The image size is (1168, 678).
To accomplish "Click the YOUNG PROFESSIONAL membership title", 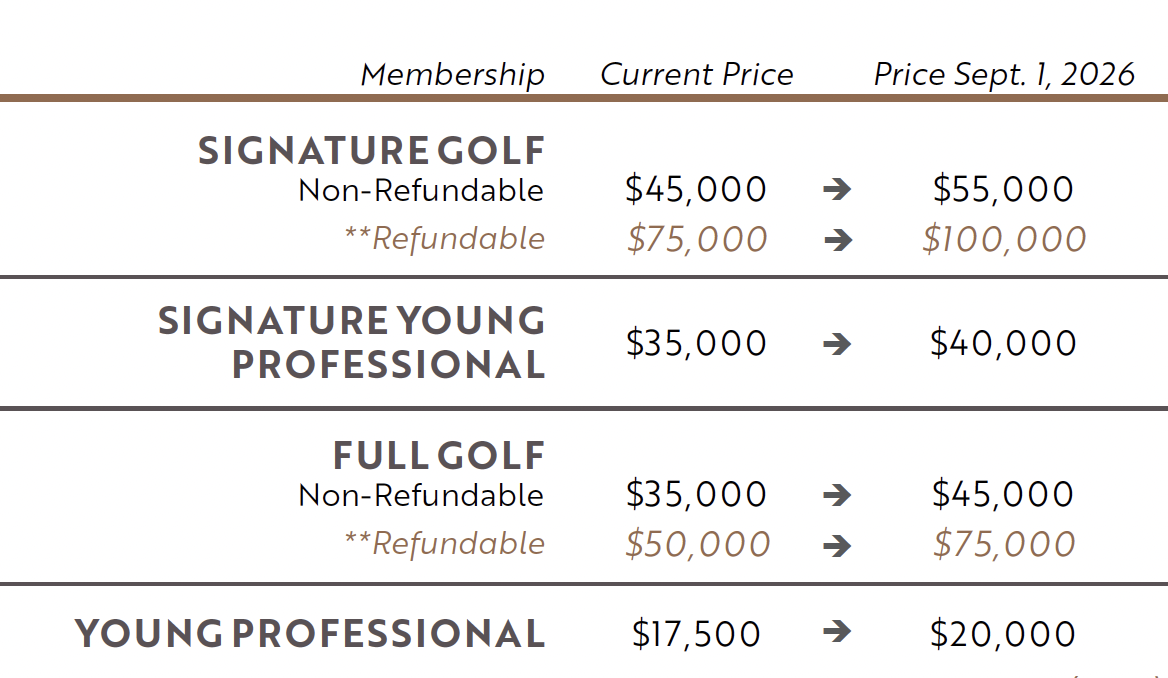I will 310,634.
